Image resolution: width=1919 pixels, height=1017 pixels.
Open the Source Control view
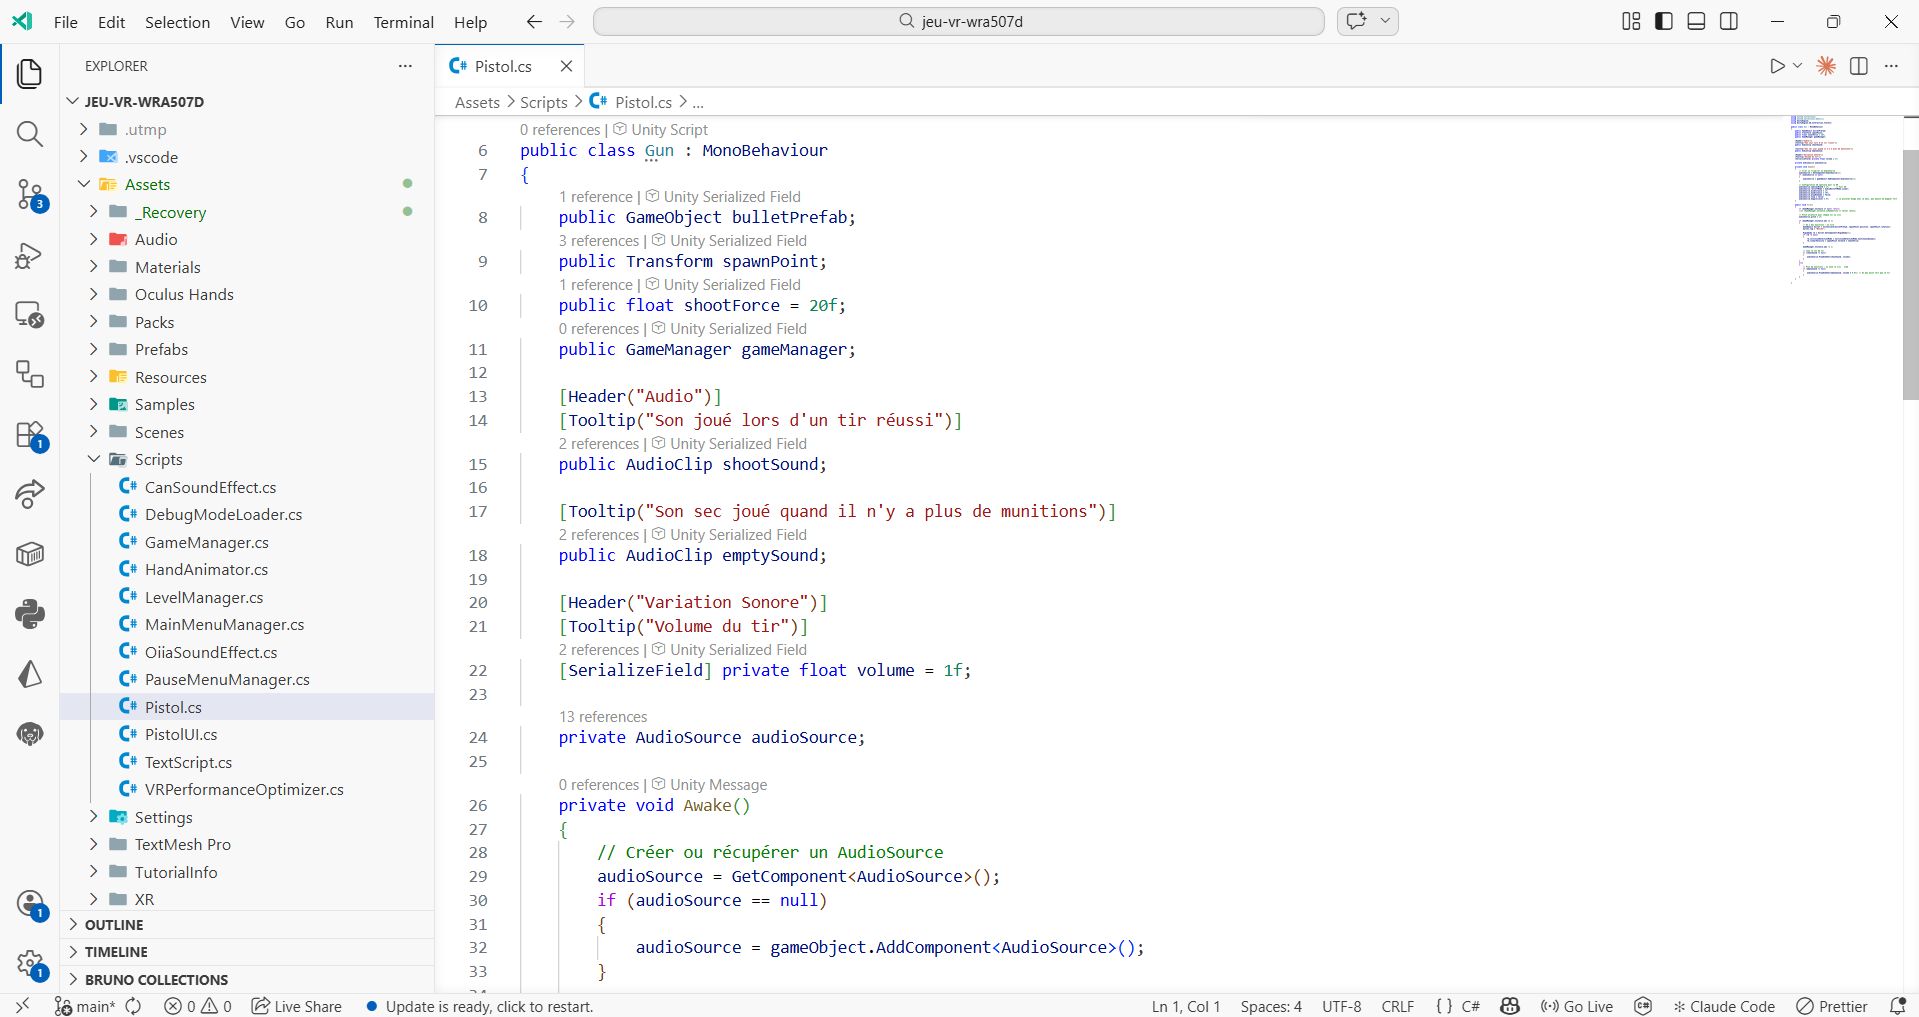click(x=30, y=194)
